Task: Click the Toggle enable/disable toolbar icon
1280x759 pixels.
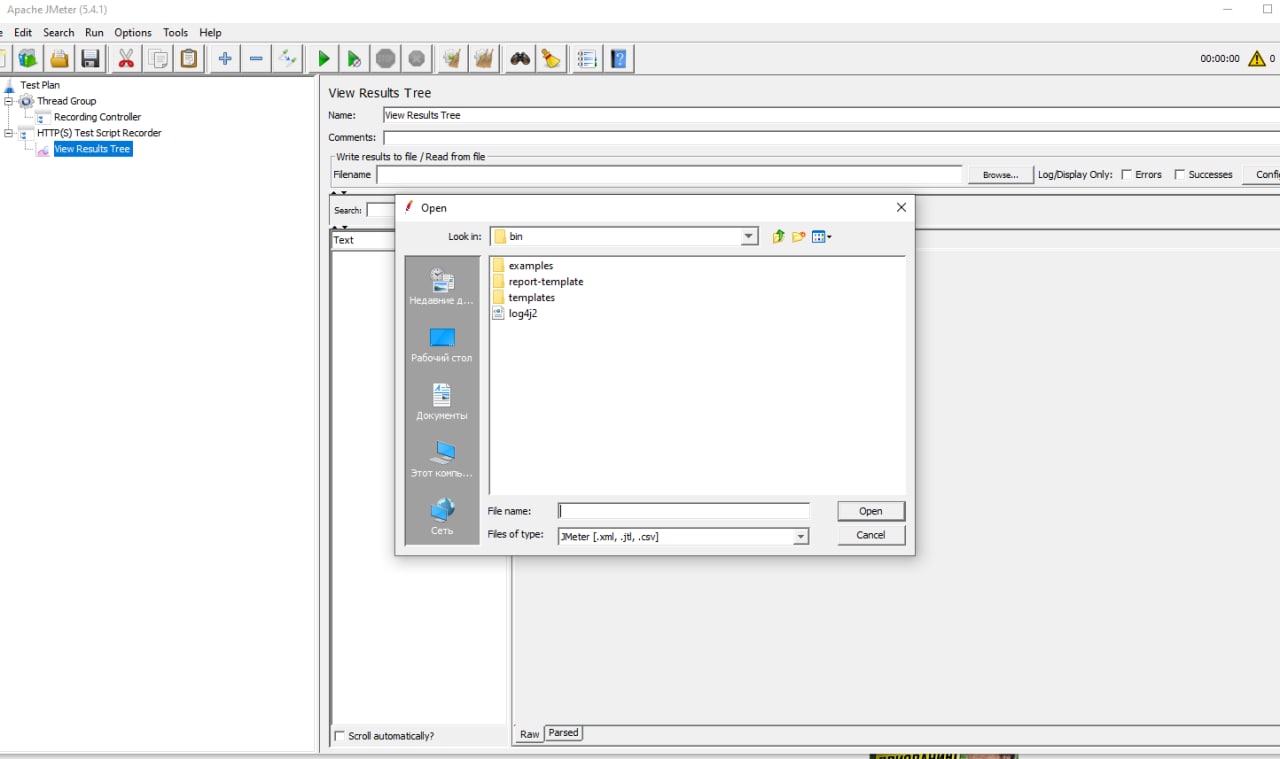Action: 287,59
